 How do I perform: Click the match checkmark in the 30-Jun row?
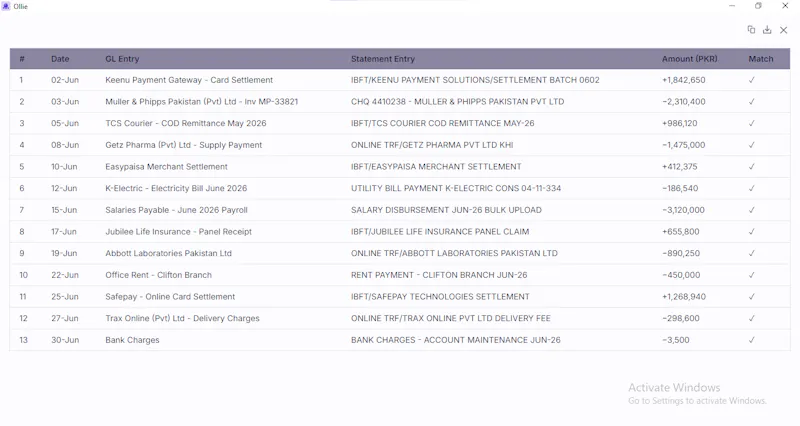coord(752,340)
